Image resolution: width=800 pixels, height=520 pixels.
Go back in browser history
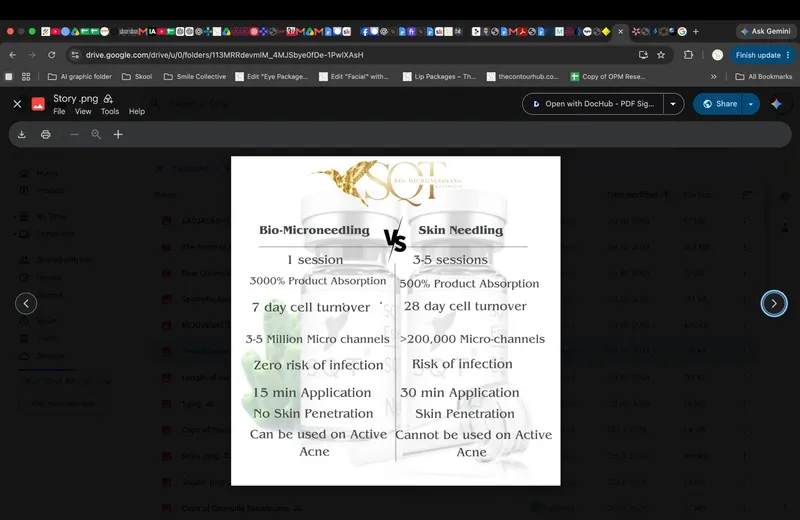point(13,55)
